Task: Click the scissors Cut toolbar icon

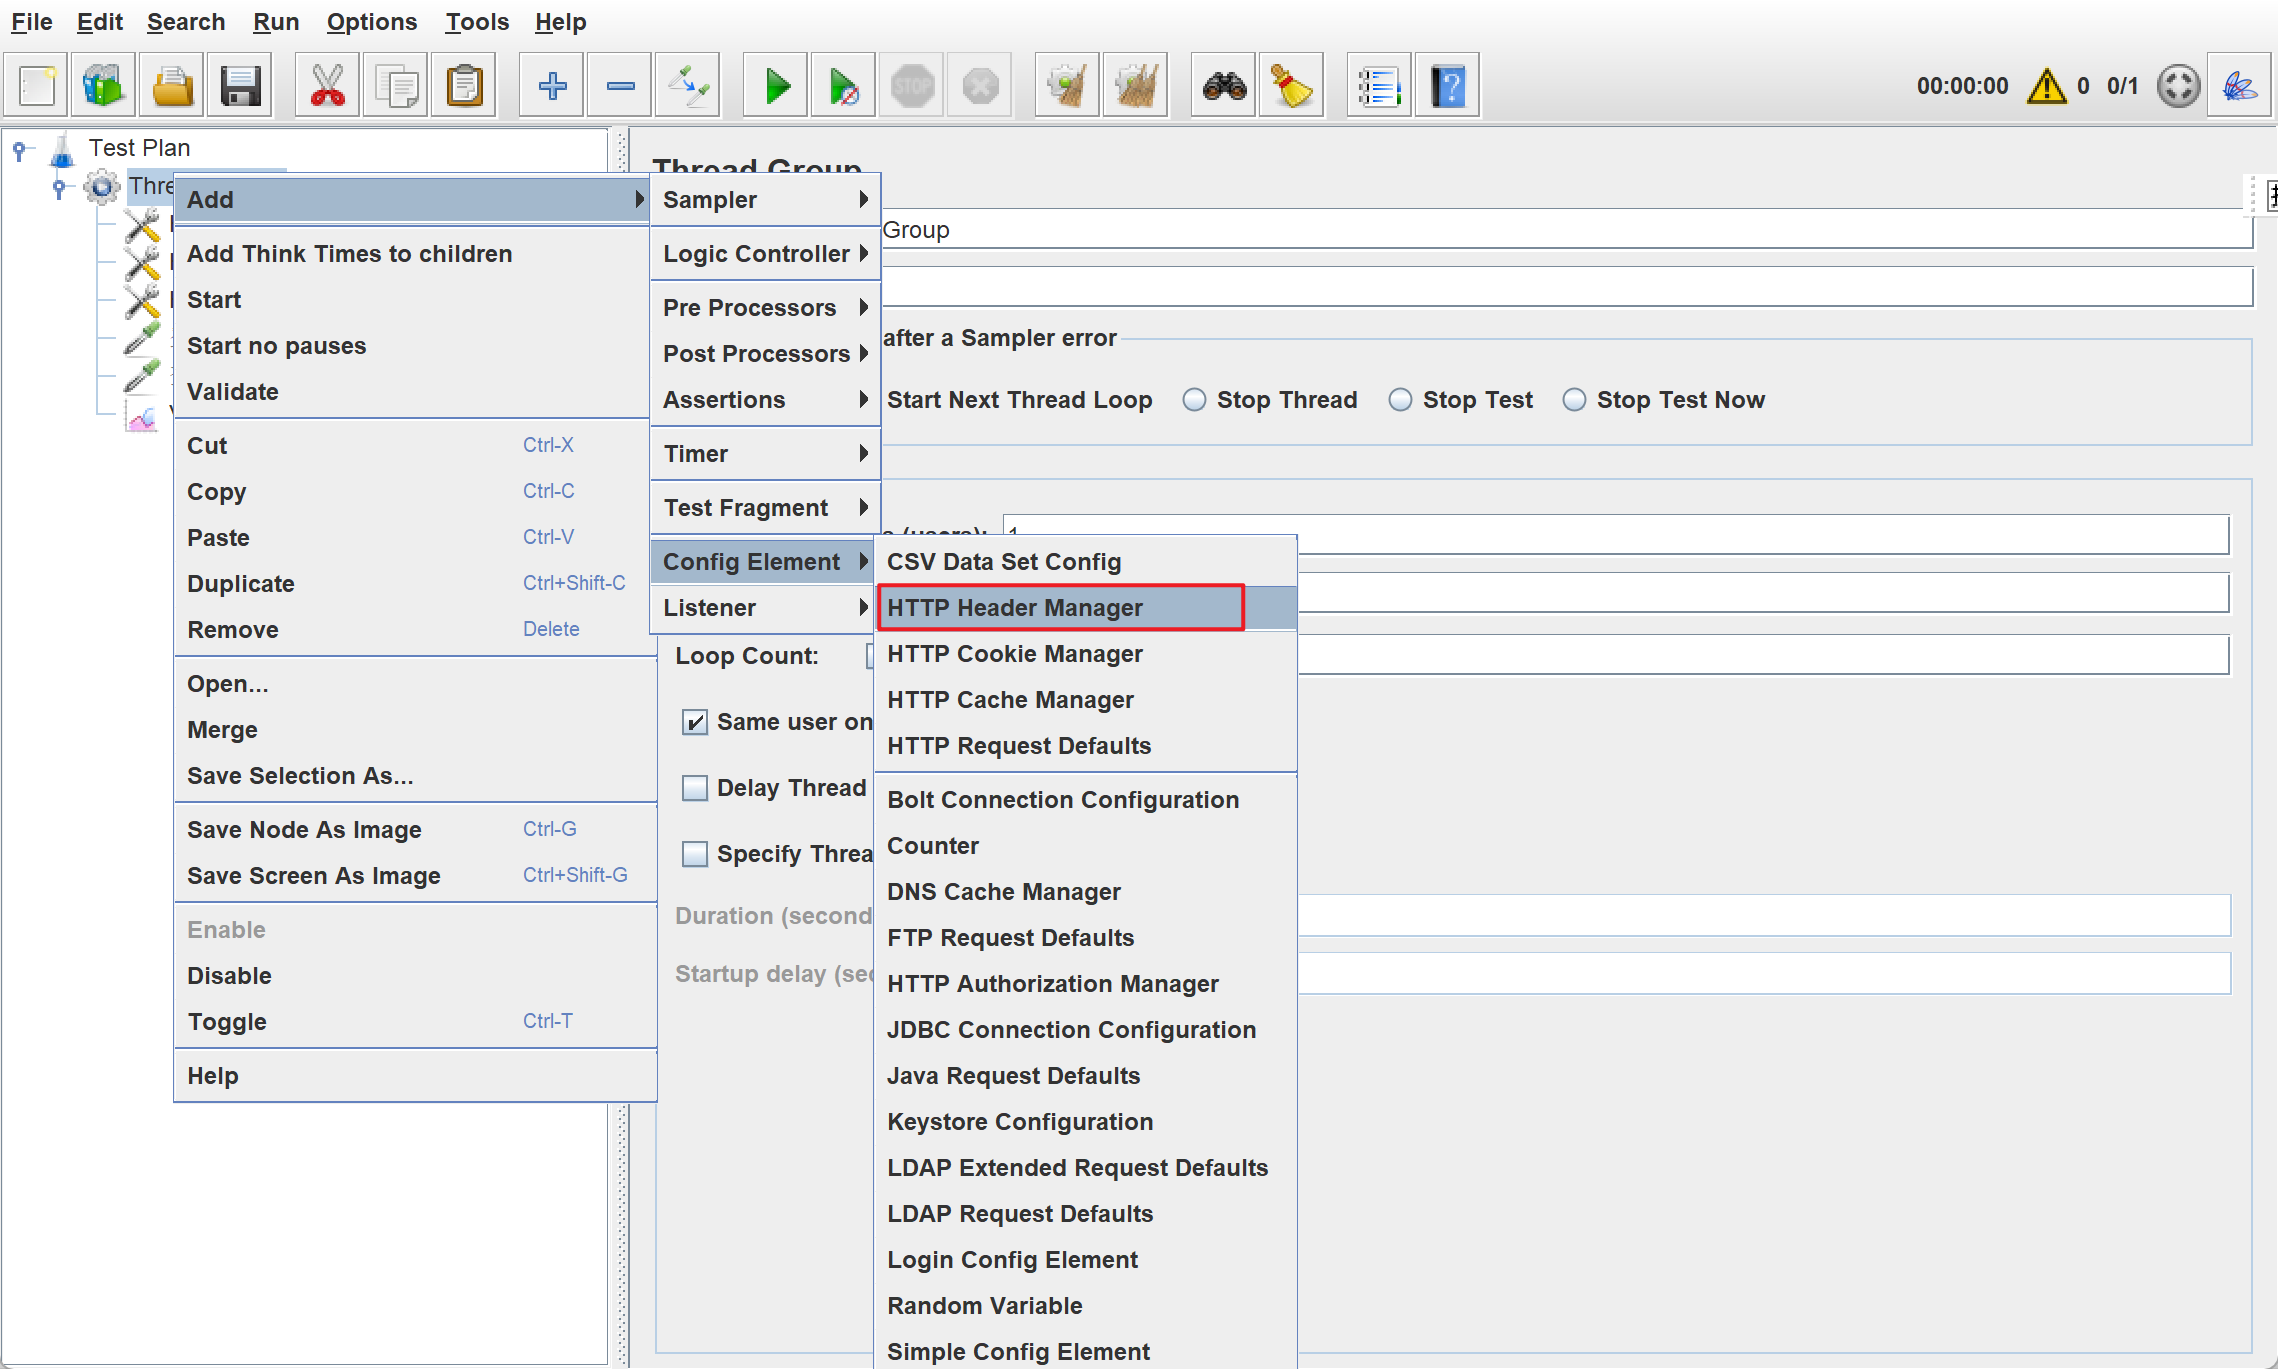Action: [x=327, y=86]
